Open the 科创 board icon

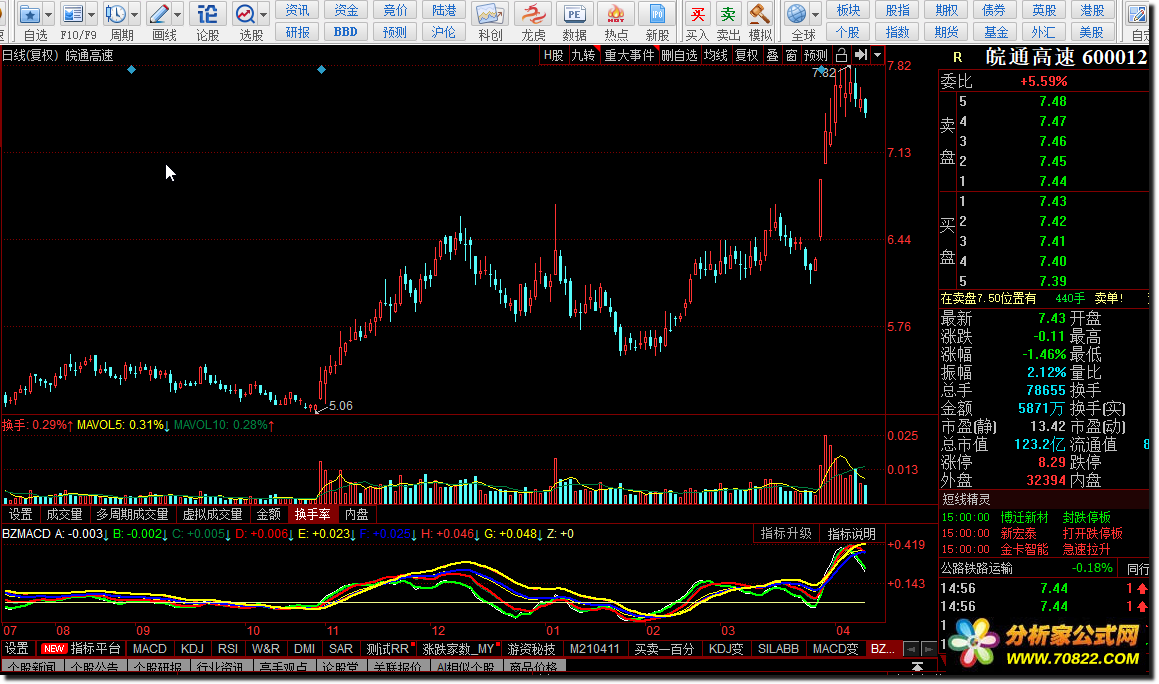[x=490, y=14]
